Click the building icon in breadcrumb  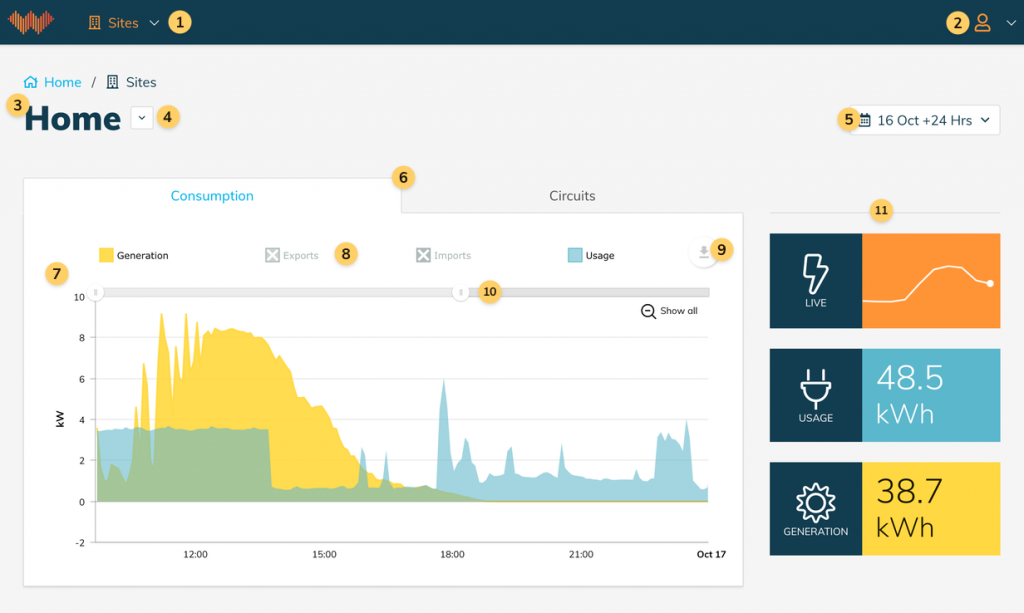coord(112,82)
